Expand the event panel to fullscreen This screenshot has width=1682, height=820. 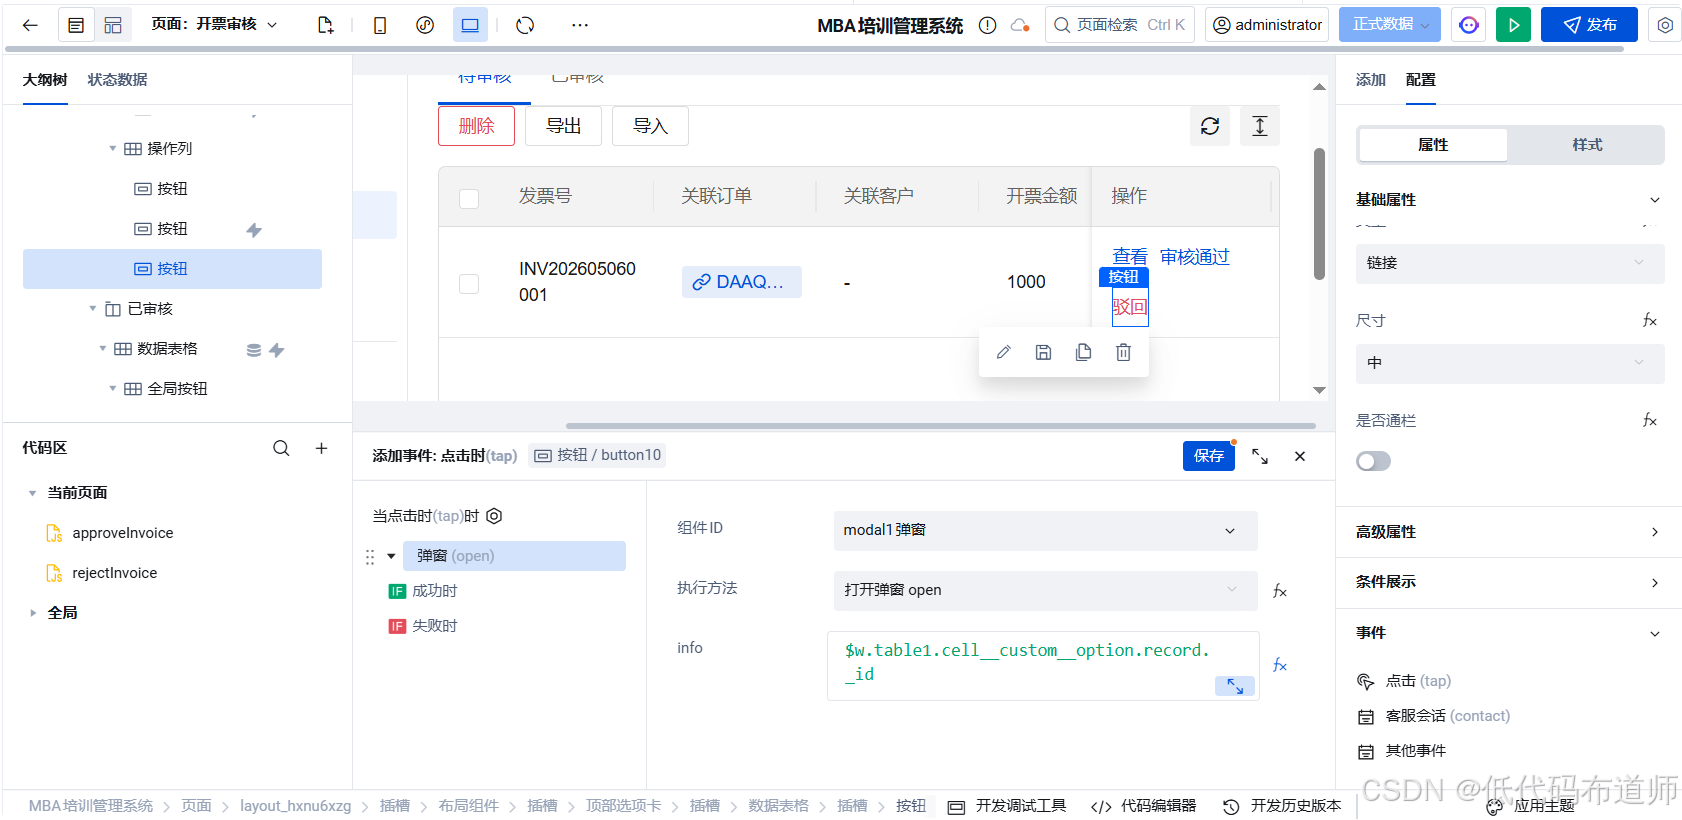1260,456
